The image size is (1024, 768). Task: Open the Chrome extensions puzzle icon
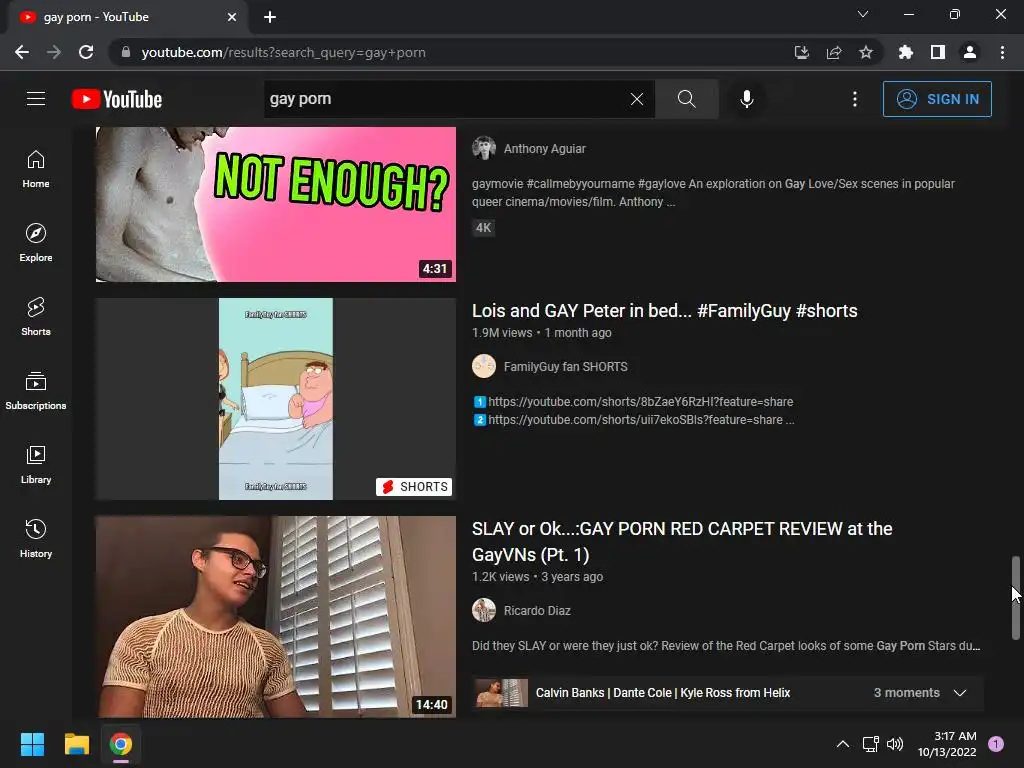pyautogui.click(x=906, y=52)
